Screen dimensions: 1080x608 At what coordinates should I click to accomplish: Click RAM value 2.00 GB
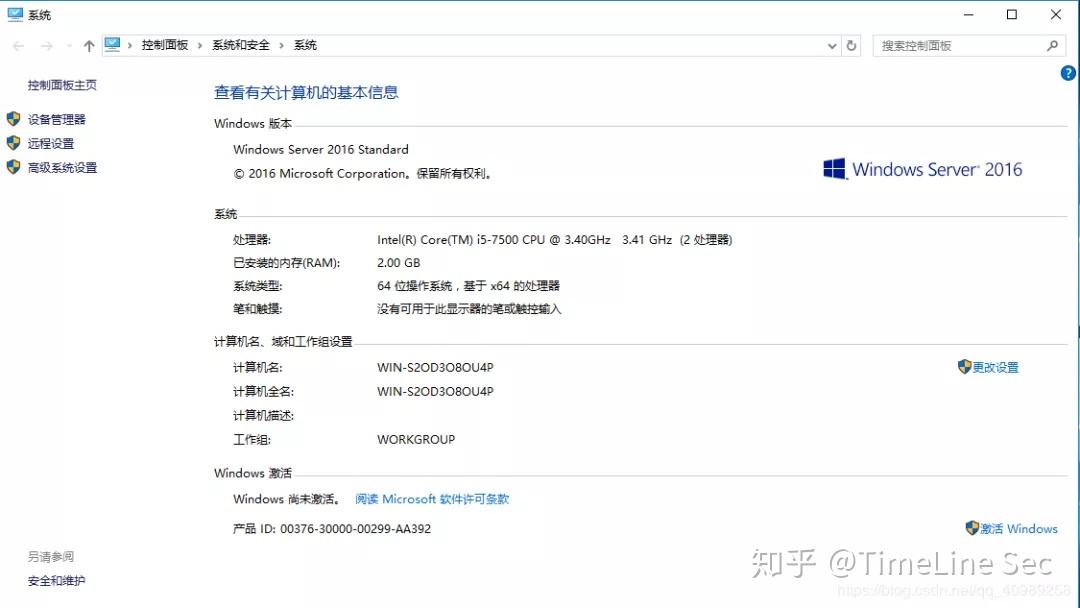tap(398, 263)
